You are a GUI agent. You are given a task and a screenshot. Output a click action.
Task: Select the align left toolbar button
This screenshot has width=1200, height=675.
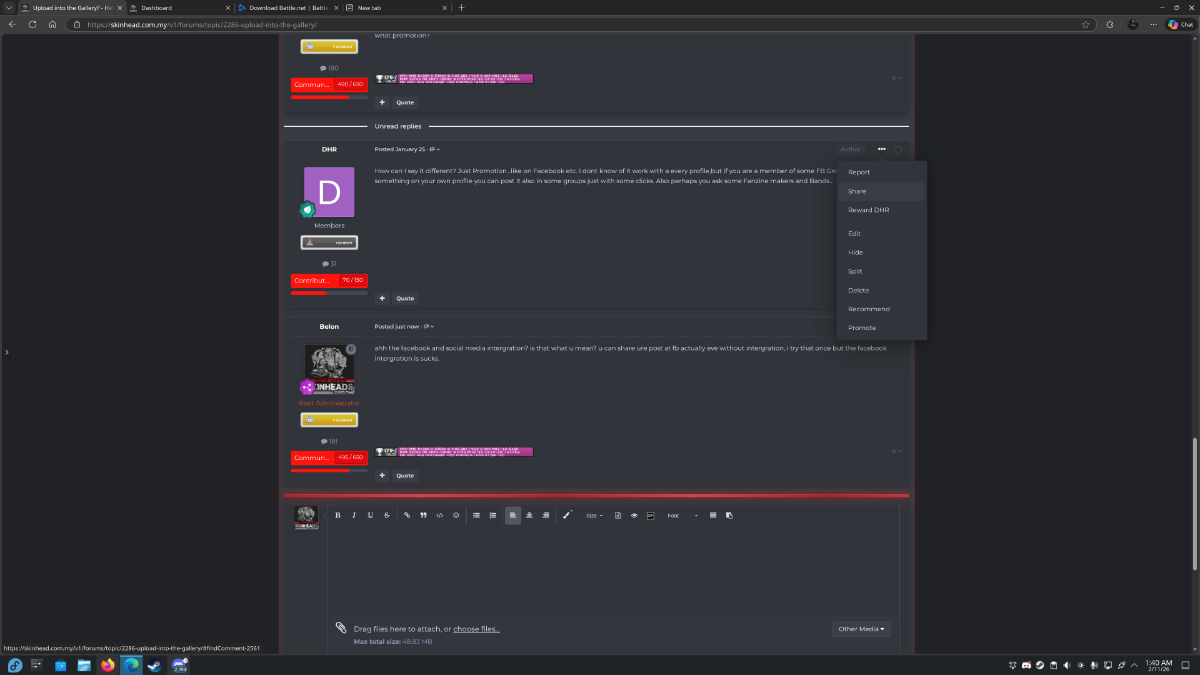point(513,515)
